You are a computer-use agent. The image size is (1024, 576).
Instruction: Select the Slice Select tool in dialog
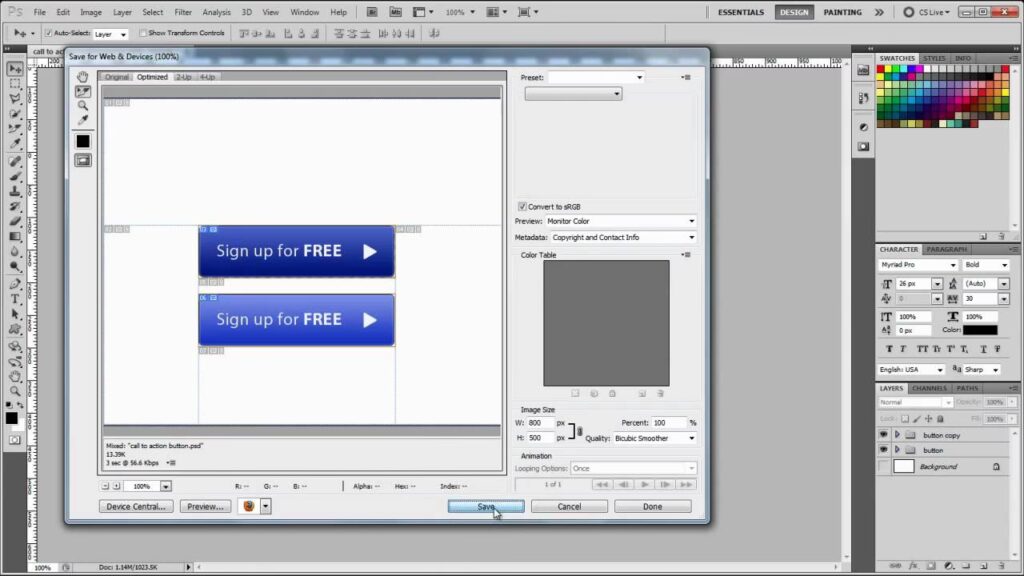pos(83,92)
